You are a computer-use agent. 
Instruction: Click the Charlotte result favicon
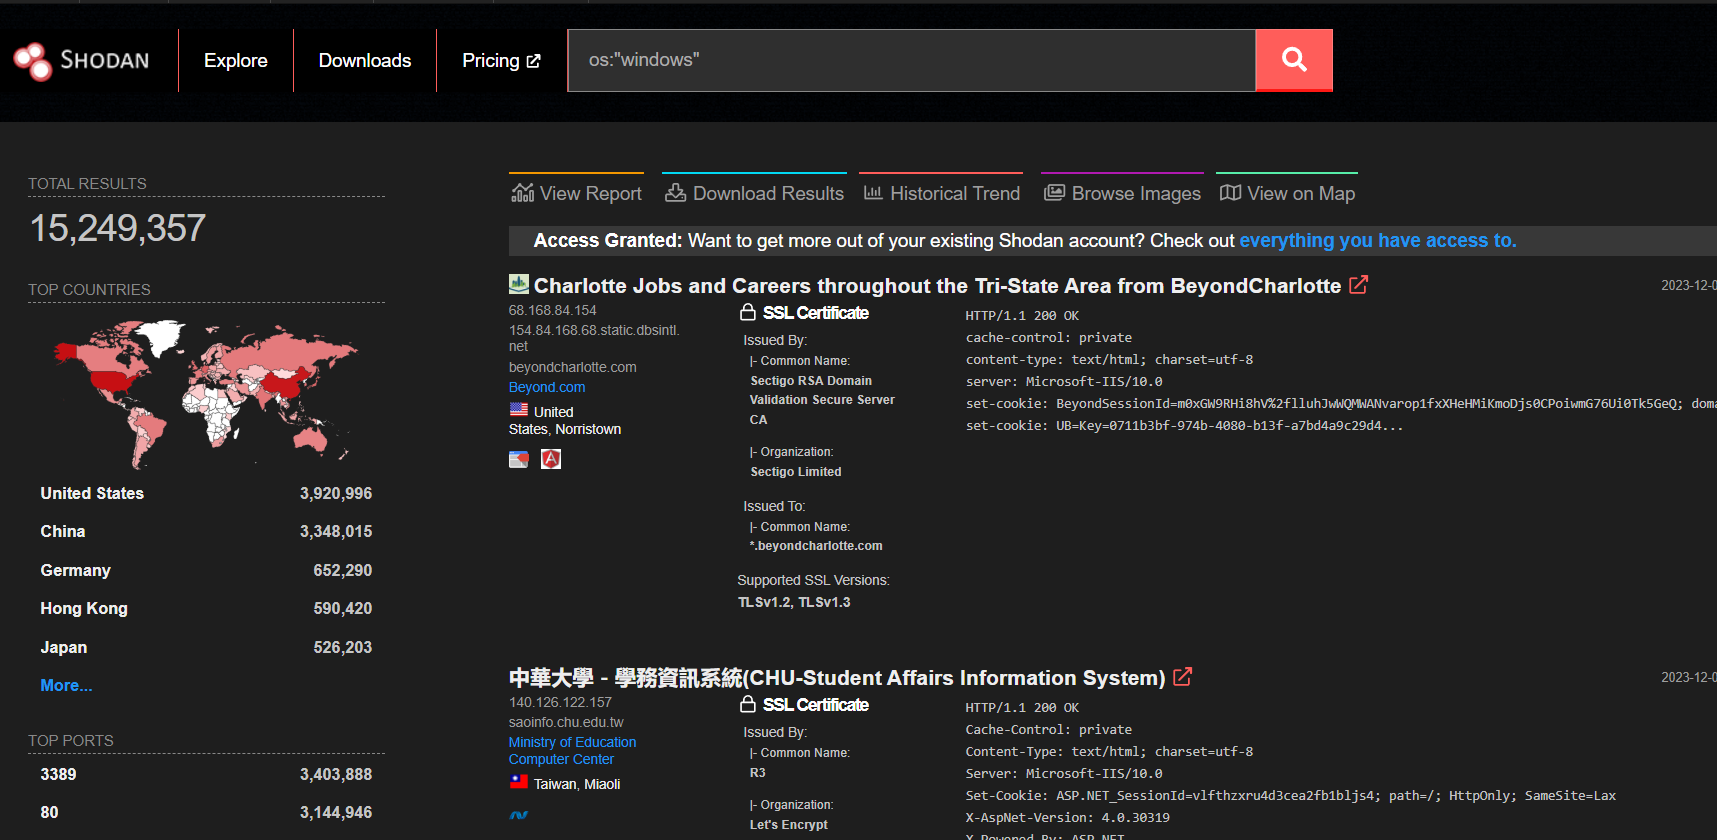click(x=519, y=284)
